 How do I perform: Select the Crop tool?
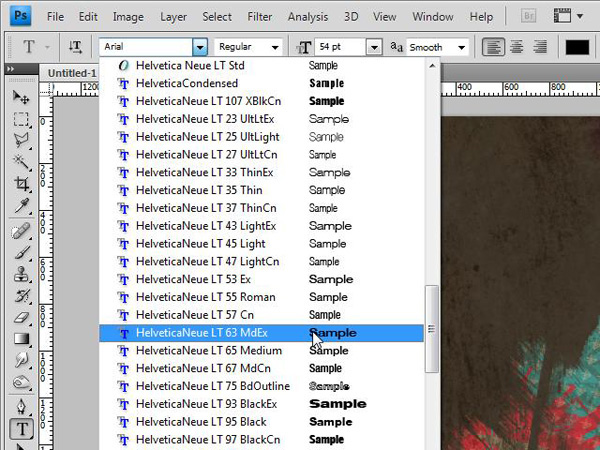click(x=21, y=184)
